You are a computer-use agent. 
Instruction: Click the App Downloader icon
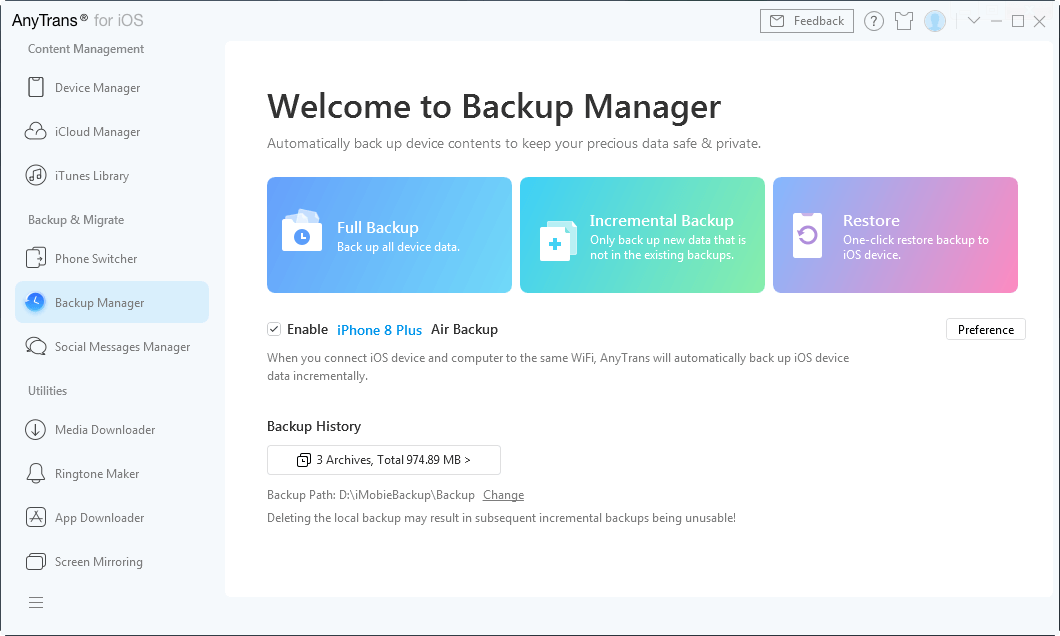click(36, 517)
